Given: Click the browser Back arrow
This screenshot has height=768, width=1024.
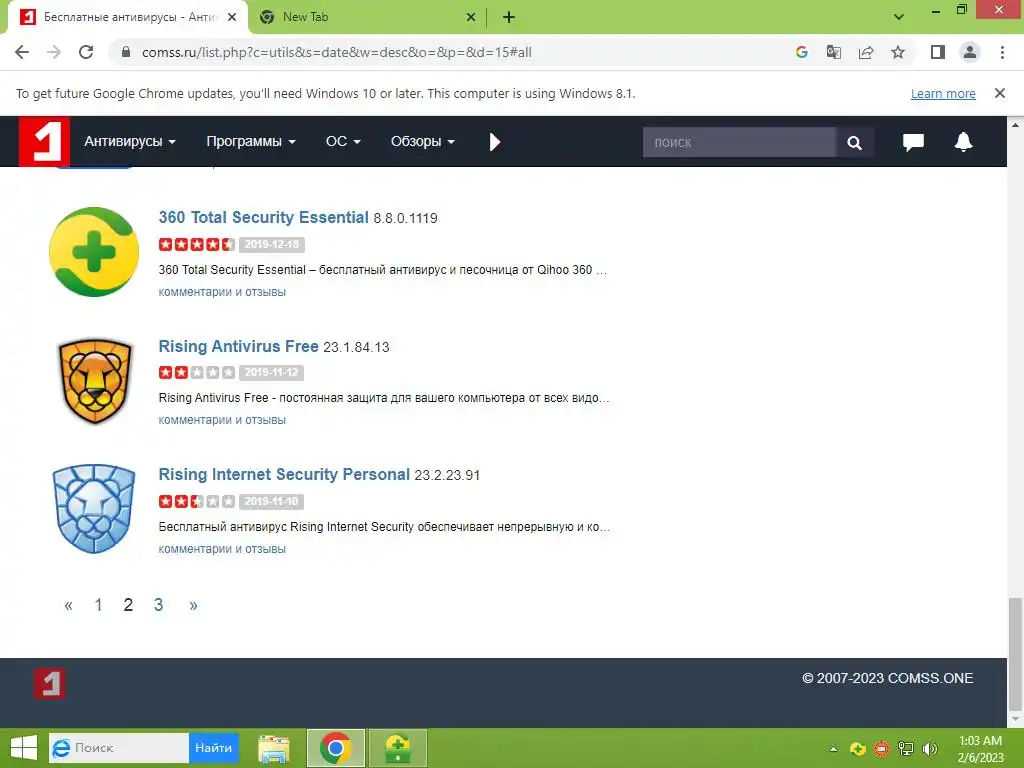Looking at the screenshot, I should coord(22,52).
